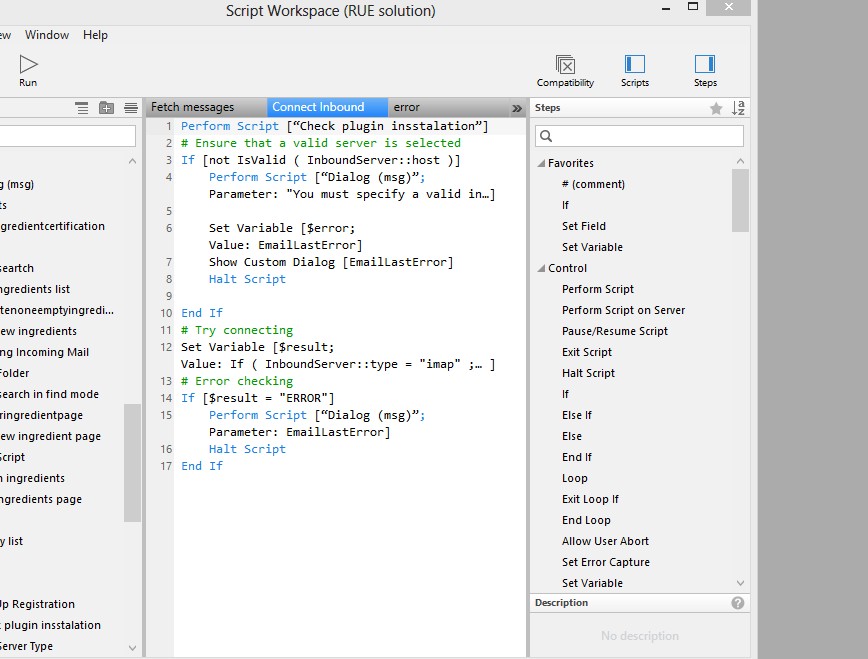Click the list view icon in scripts pane

[x=82, y=108]
